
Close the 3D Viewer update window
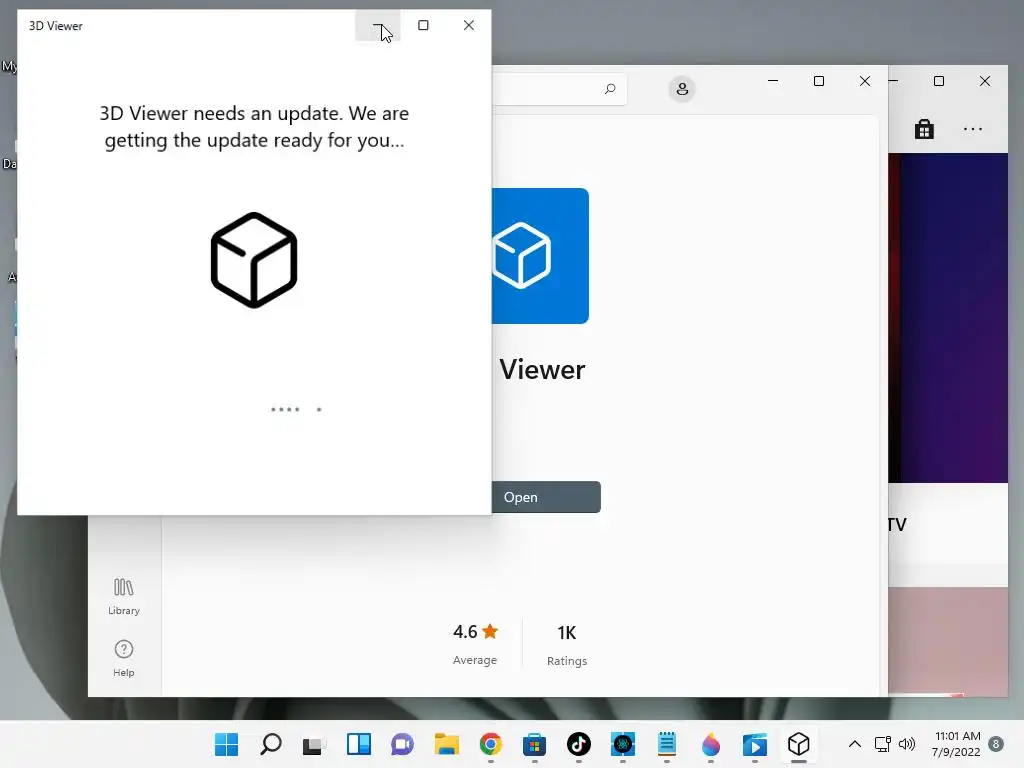click(x=469, y=25)
